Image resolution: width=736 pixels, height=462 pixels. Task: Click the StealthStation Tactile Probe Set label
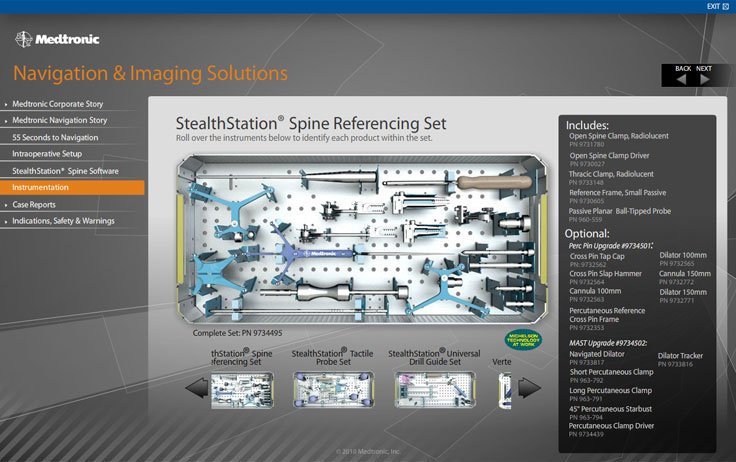(x=332, y=357)
